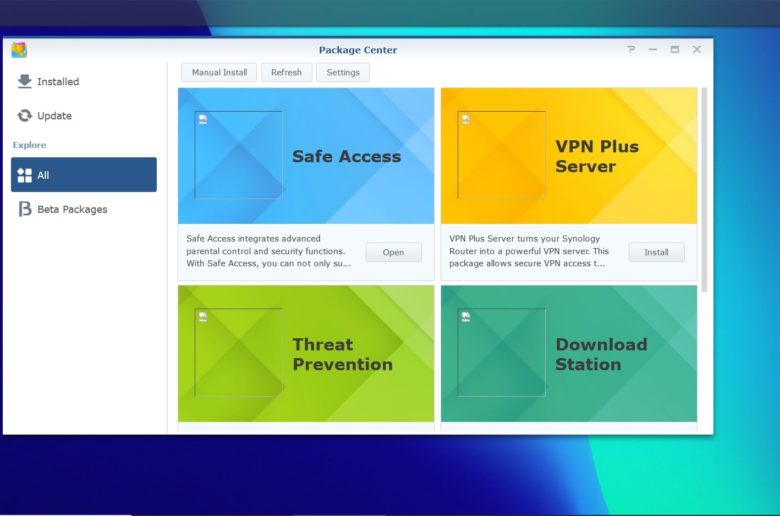This screenshot has height=516, width=780.
Task: Open the Settings button in toolbar
Action: tap(343, 73)
